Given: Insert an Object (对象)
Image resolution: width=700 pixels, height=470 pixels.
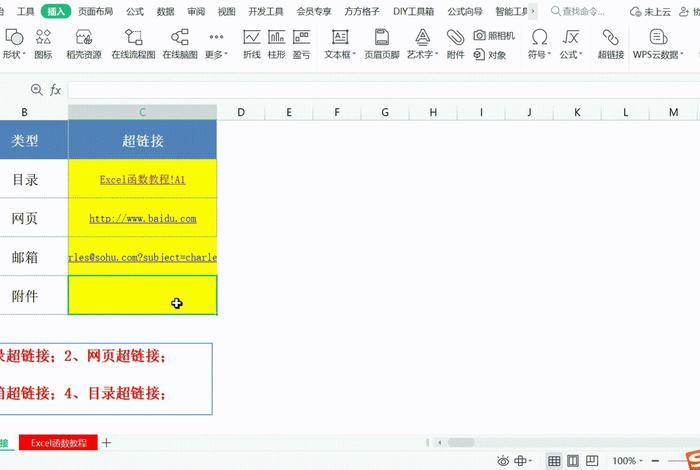Looking at the screenshot, I should pyautogui.click(x=490, y=55).
